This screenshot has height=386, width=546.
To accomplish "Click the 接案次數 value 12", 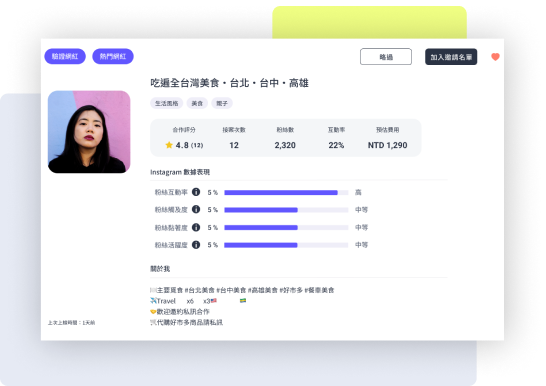I will point(234,145).
